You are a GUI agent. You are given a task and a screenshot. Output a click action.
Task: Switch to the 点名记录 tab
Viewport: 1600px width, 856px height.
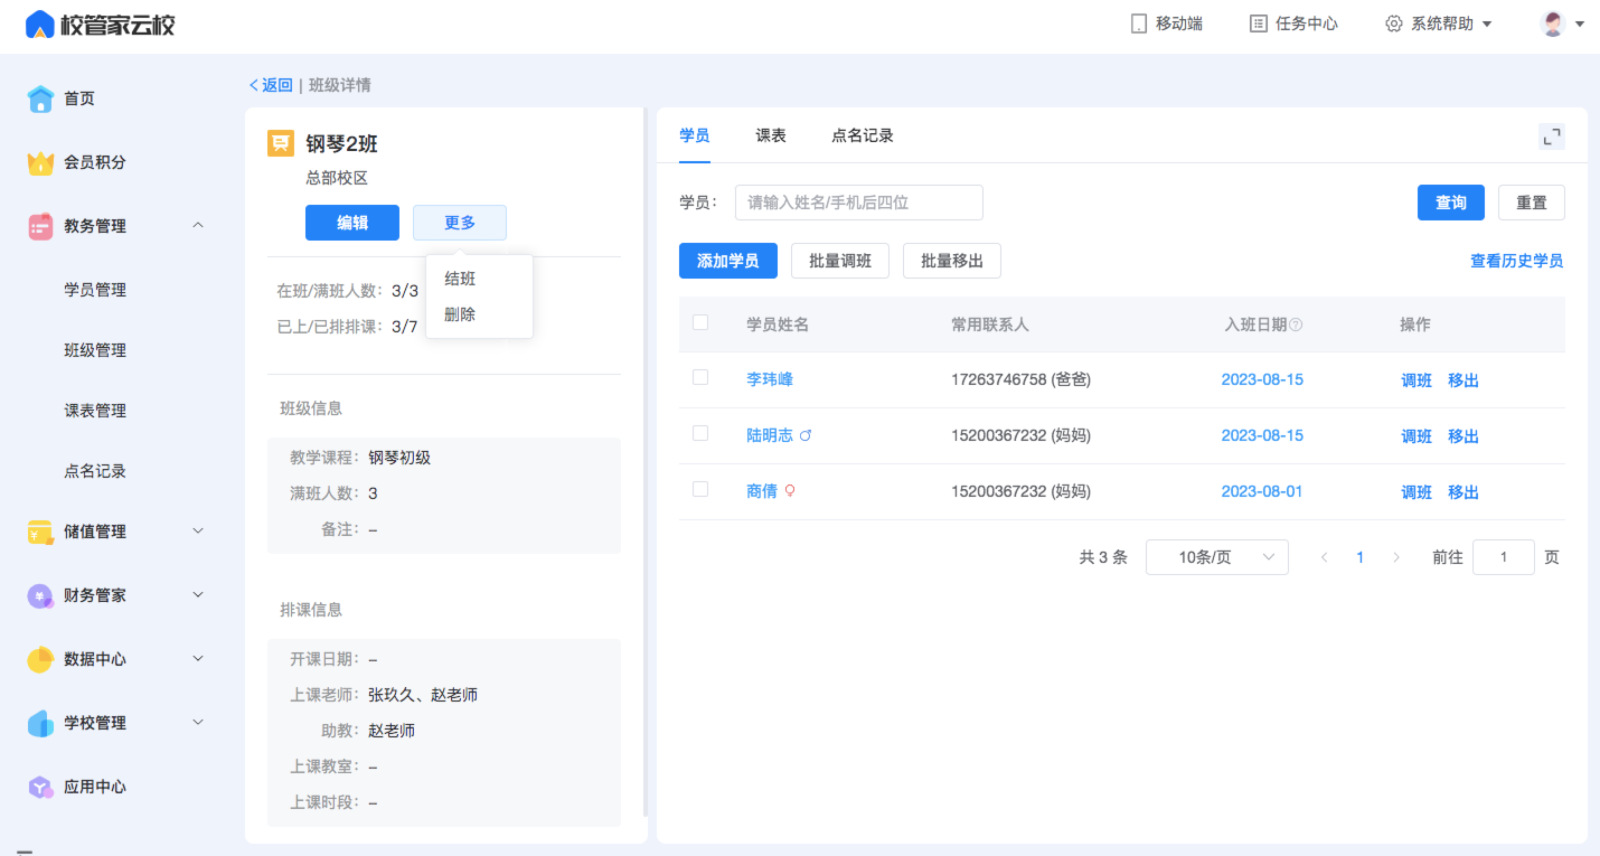(862, 135)
